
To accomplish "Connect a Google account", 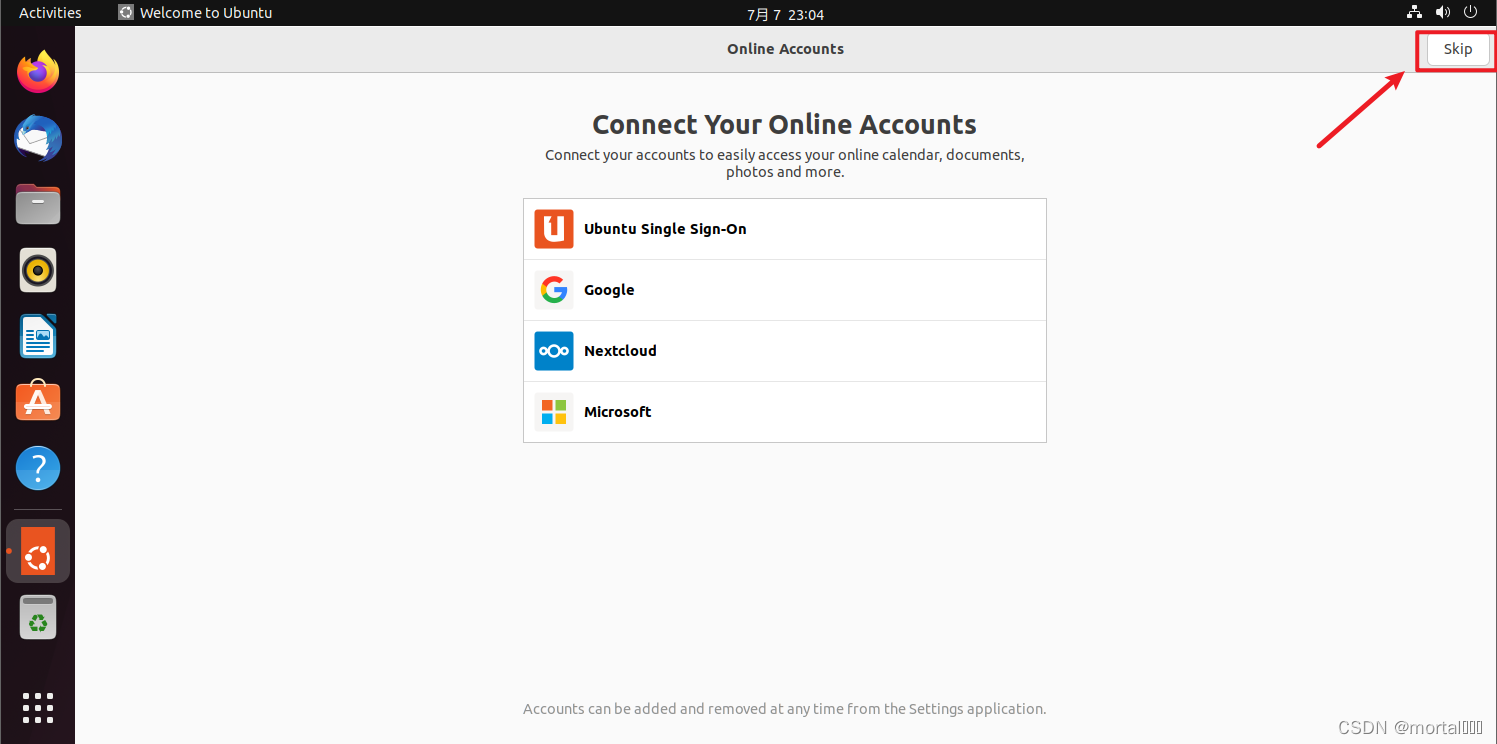I will point(785,290).
